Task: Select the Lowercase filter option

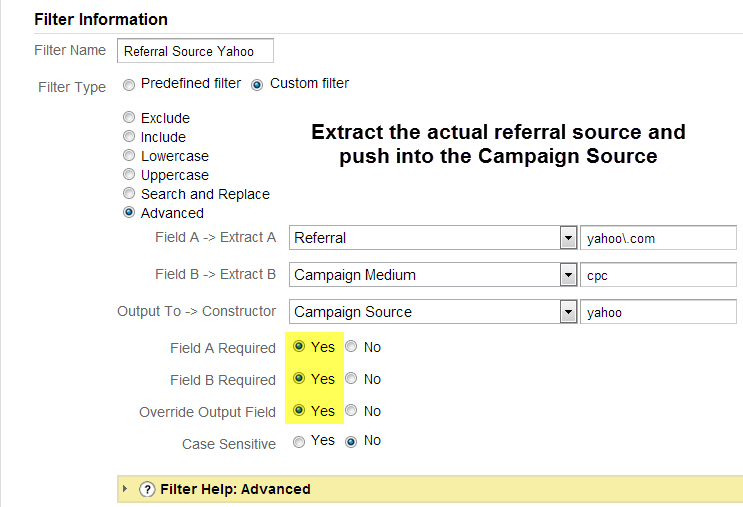Action: pyautogui.click(x=129, y=155)
